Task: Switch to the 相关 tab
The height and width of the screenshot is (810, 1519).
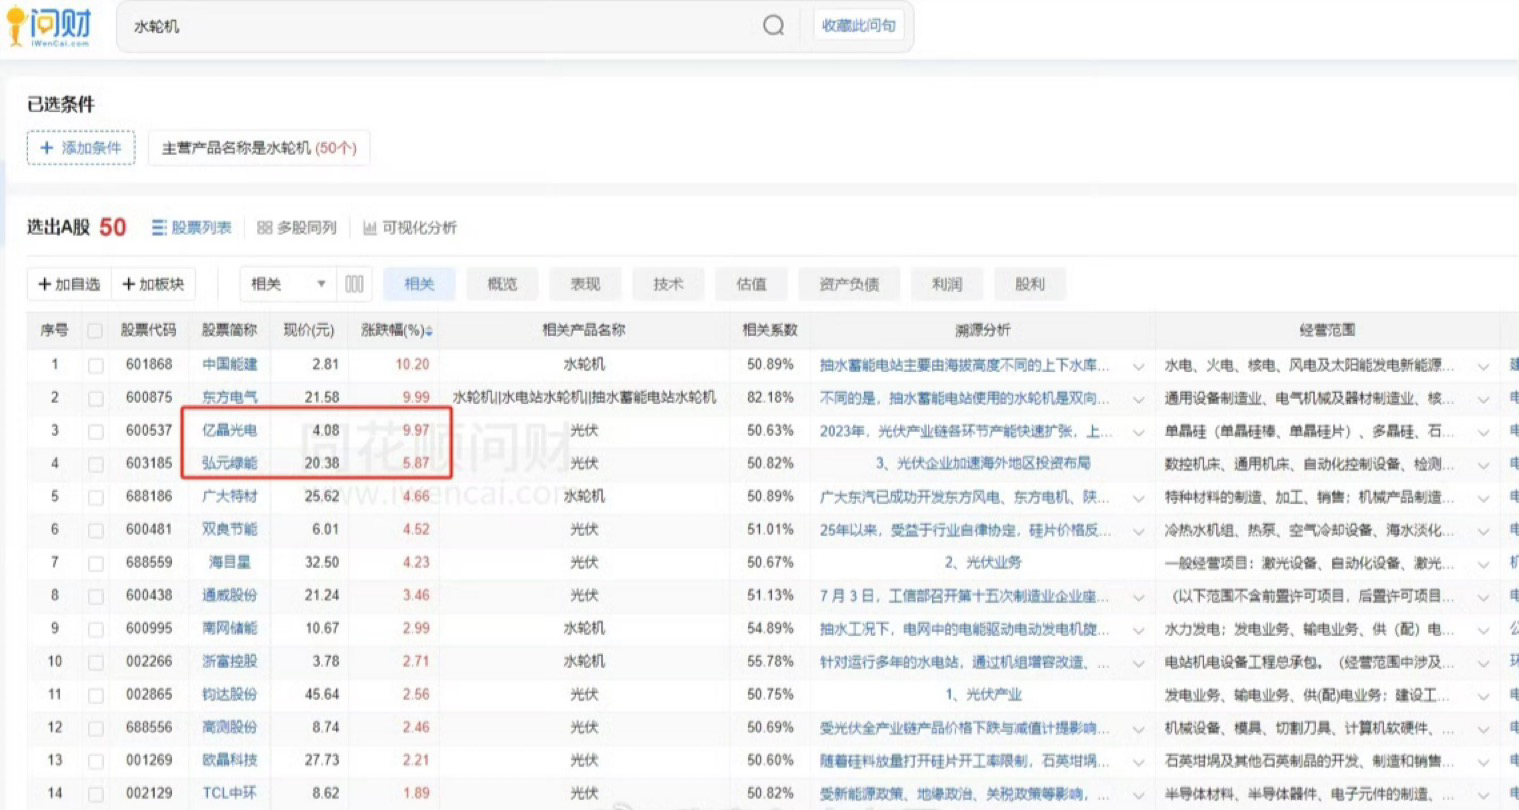Action: click(419, 284)
